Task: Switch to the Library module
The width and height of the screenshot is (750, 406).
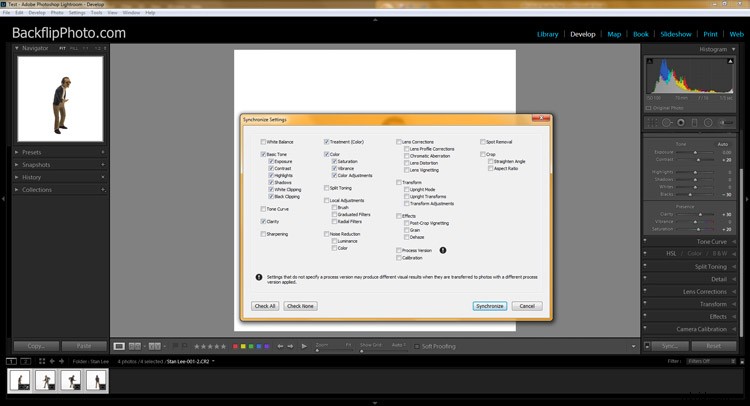Action: (x=547, y=33)
